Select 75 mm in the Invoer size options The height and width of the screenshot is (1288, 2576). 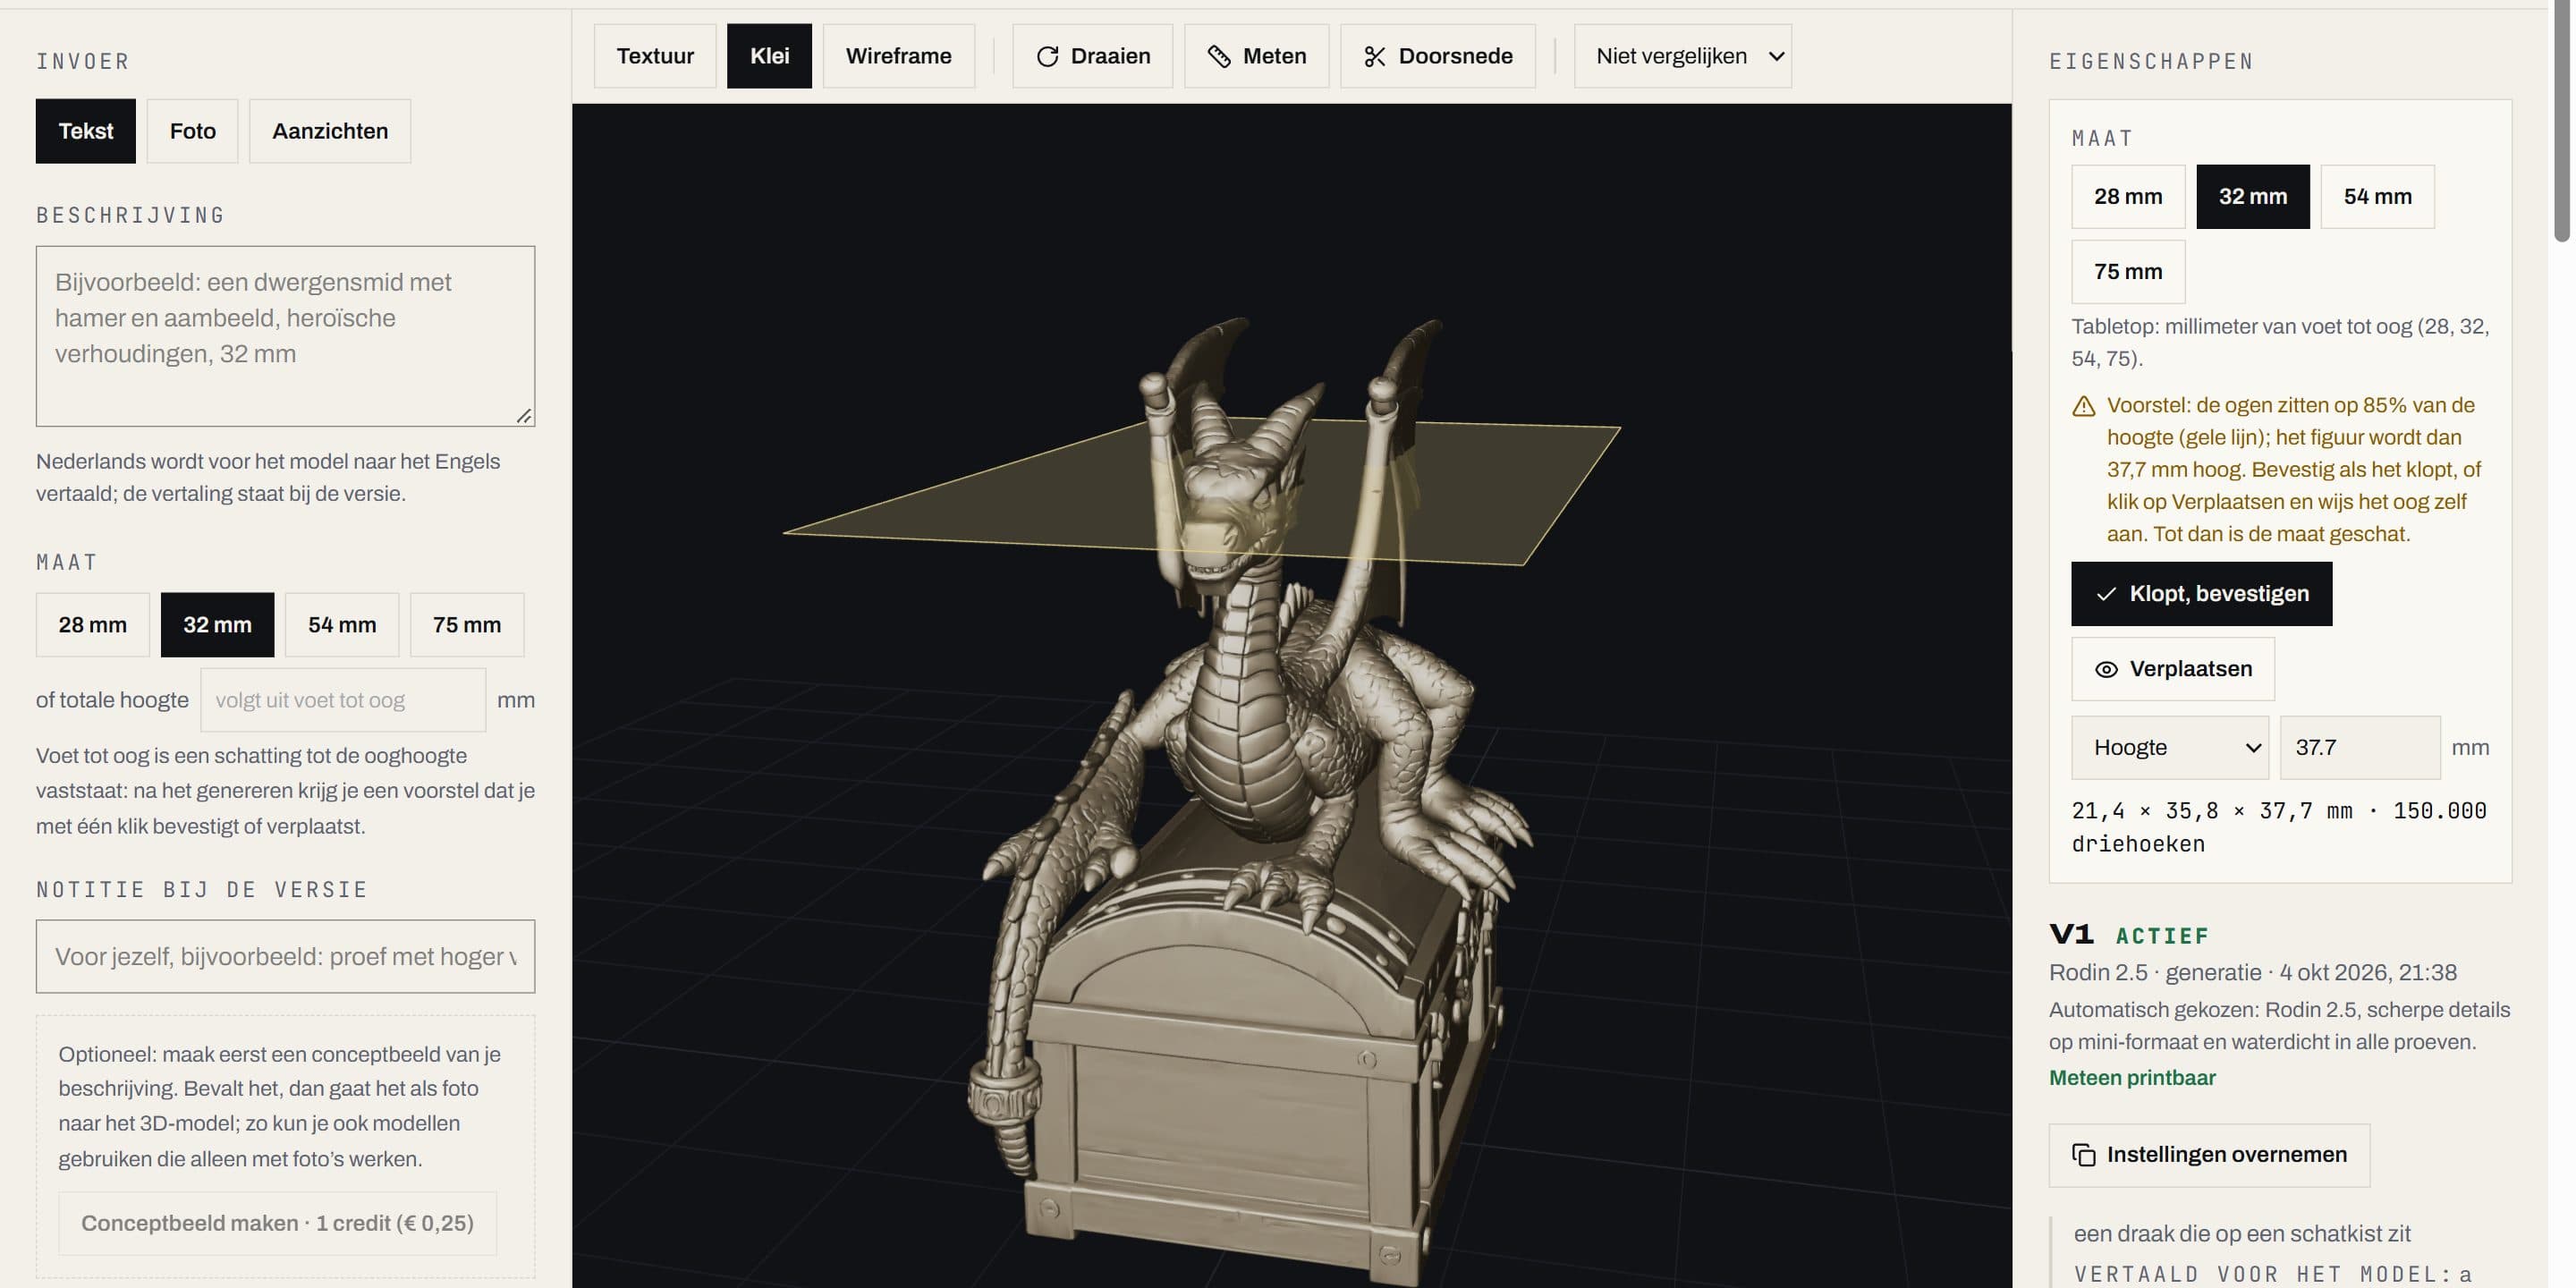click(x=467, y=625)
